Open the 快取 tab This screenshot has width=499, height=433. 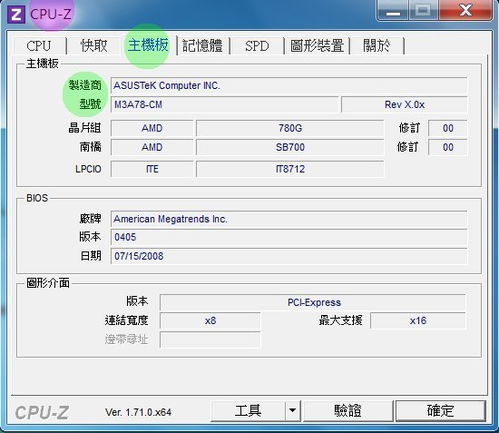tap(94, 46)
